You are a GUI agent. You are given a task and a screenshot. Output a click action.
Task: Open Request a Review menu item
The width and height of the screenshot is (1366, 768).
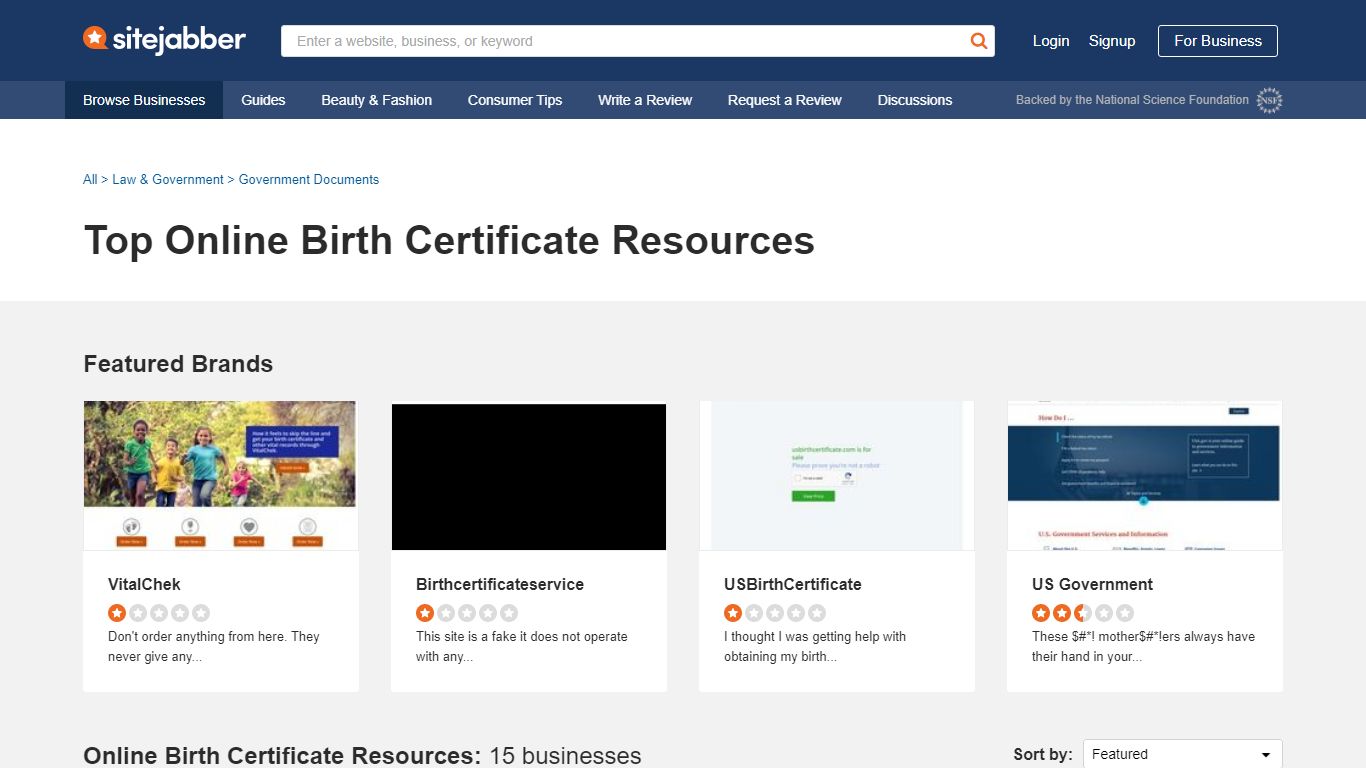[785, 100]
